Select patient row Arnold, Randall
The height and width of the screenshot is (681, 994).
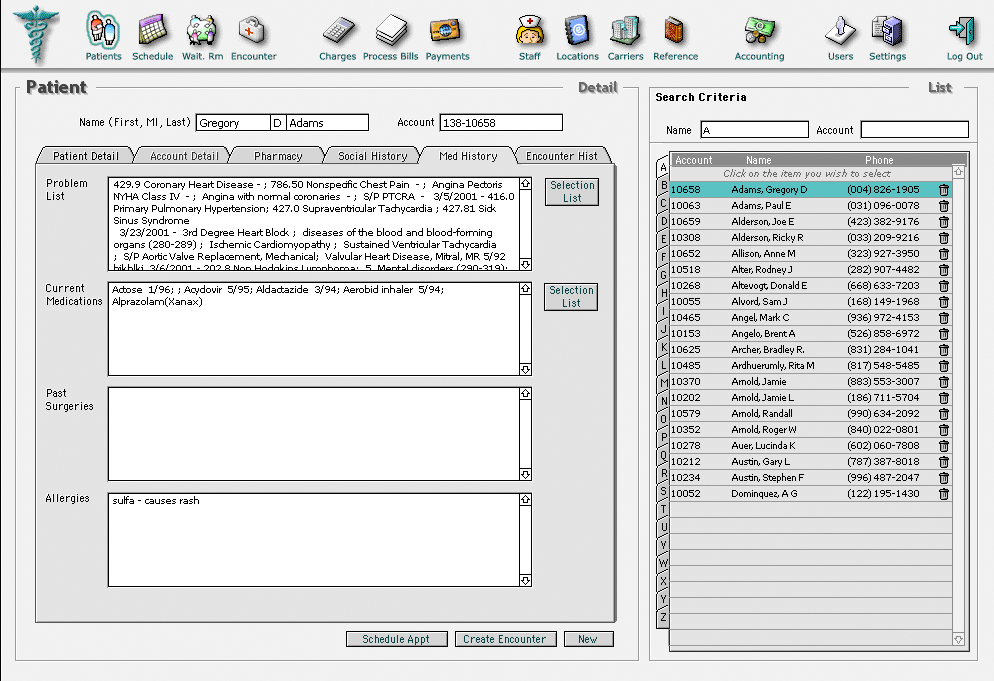(x=810, y=413)
